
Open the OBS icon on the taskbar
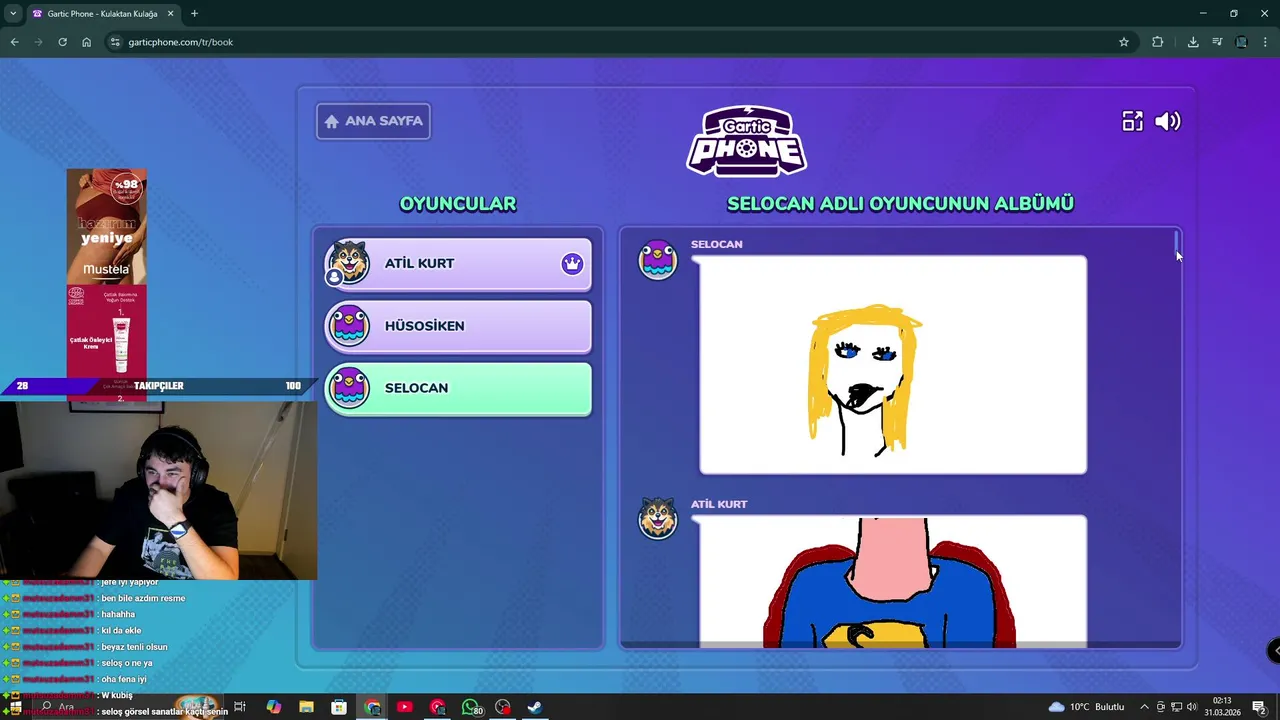coord(503,707)
